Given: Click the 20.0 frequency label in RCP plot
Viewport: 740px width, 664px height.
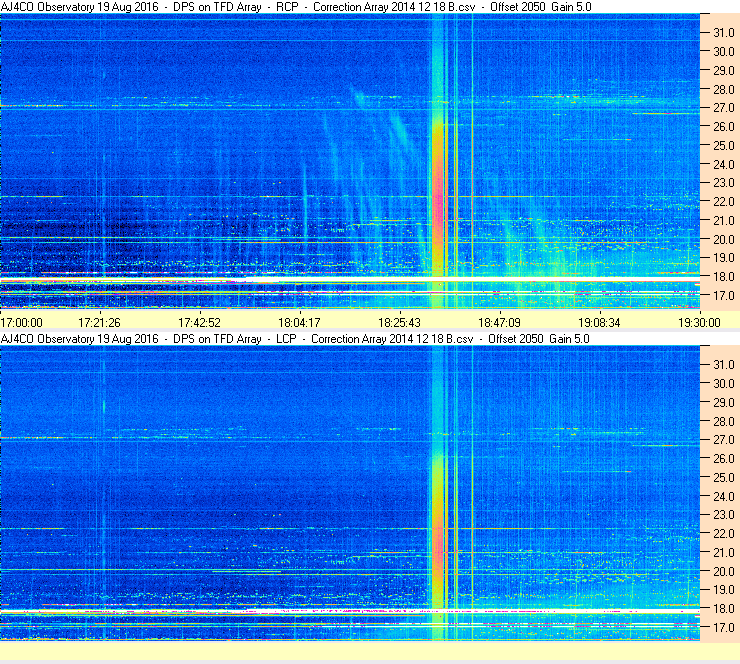Looking at the screenshot, I should [724, 240].
